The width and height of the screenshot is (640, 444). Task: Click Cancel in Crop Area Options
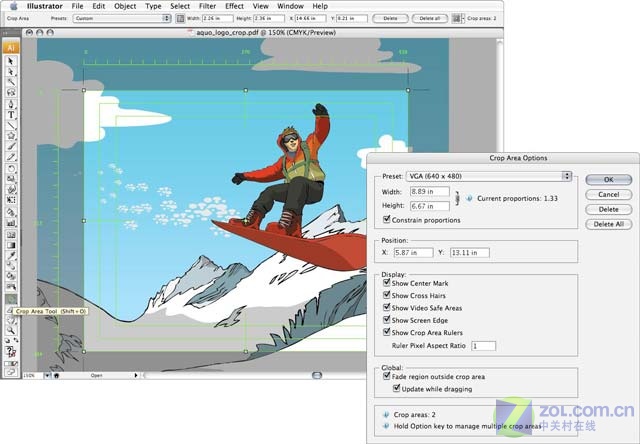[609, 194]
